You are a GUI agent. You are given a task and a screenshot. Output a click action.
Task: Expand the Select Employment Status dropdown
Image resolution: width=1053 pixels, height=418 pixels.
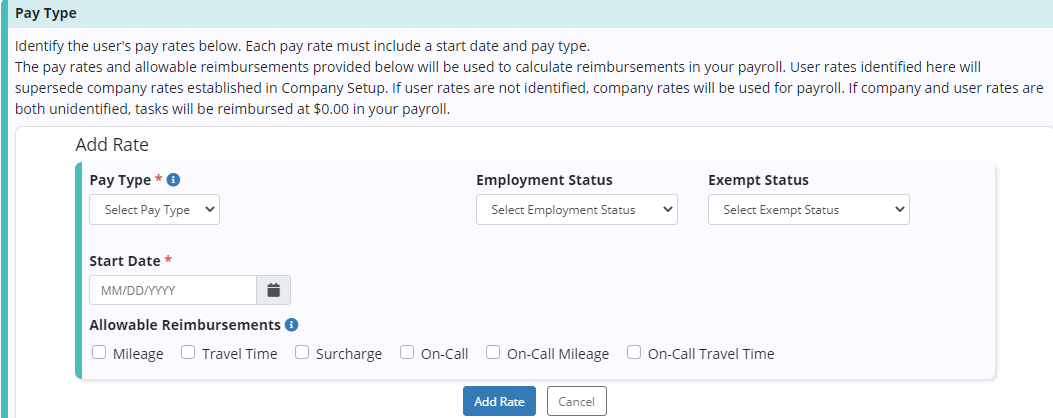[576, 210]
